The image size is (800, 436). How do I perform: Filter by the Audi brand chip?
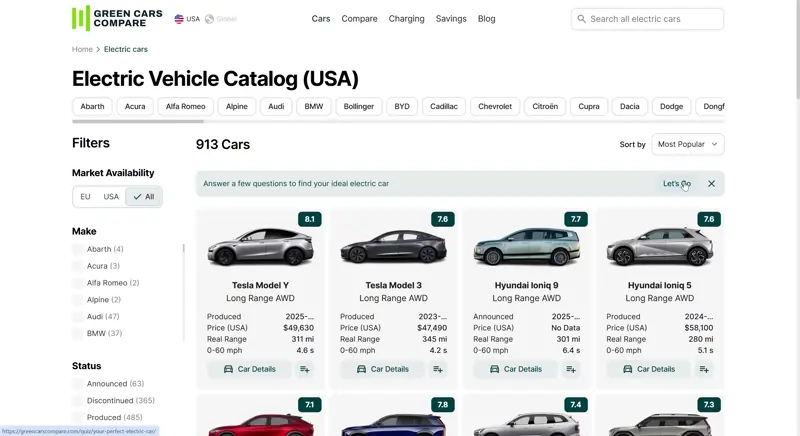(276, 107)
